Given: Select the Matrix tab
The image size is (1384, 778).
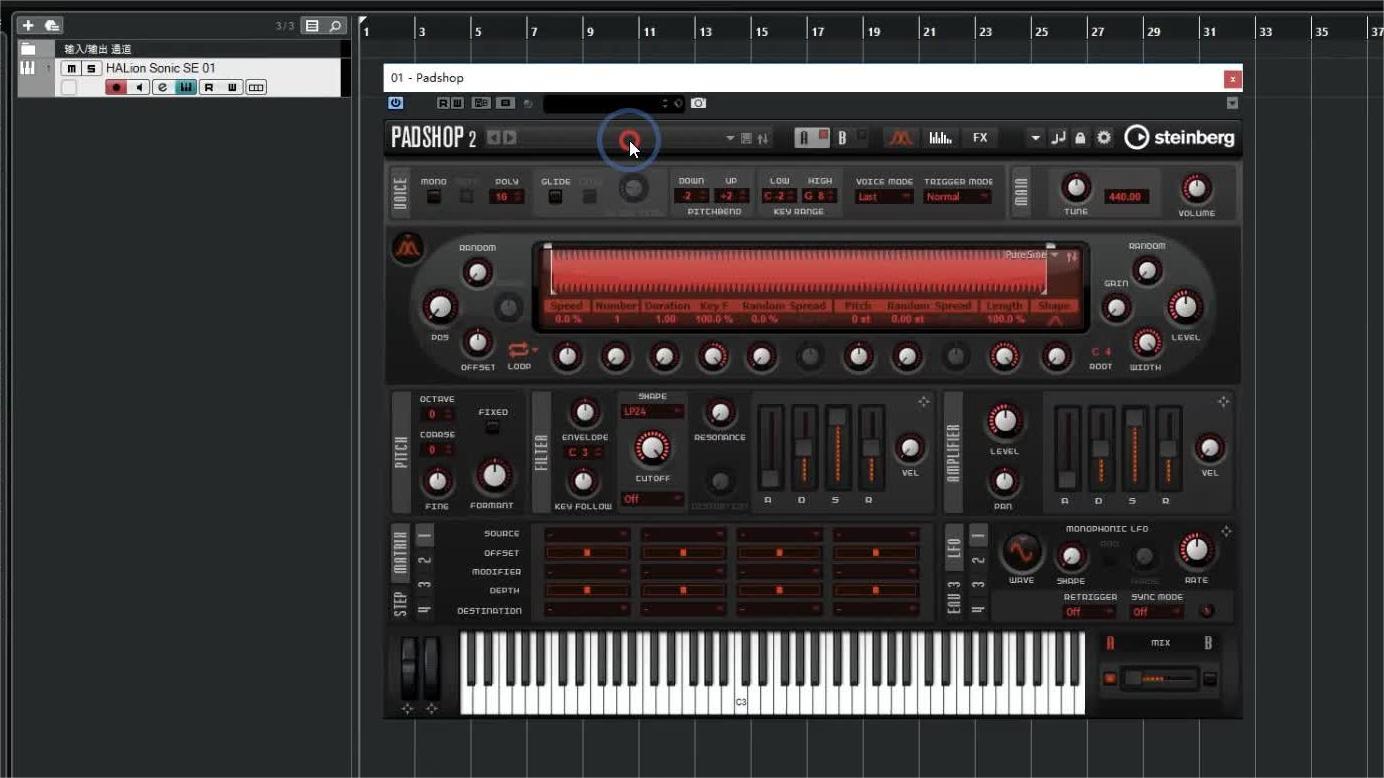Looking at the screenshot, I should pyautogui.click(x=400, y=552).
